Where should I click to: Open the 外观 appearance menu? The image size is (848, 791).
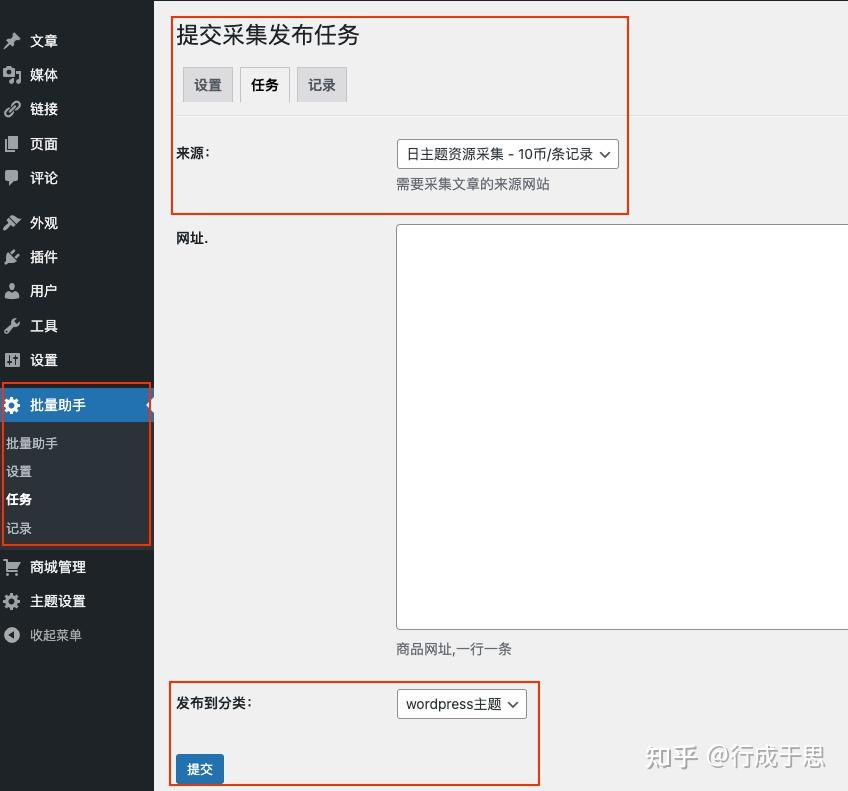pyautogui.click(x=44, y=222)
